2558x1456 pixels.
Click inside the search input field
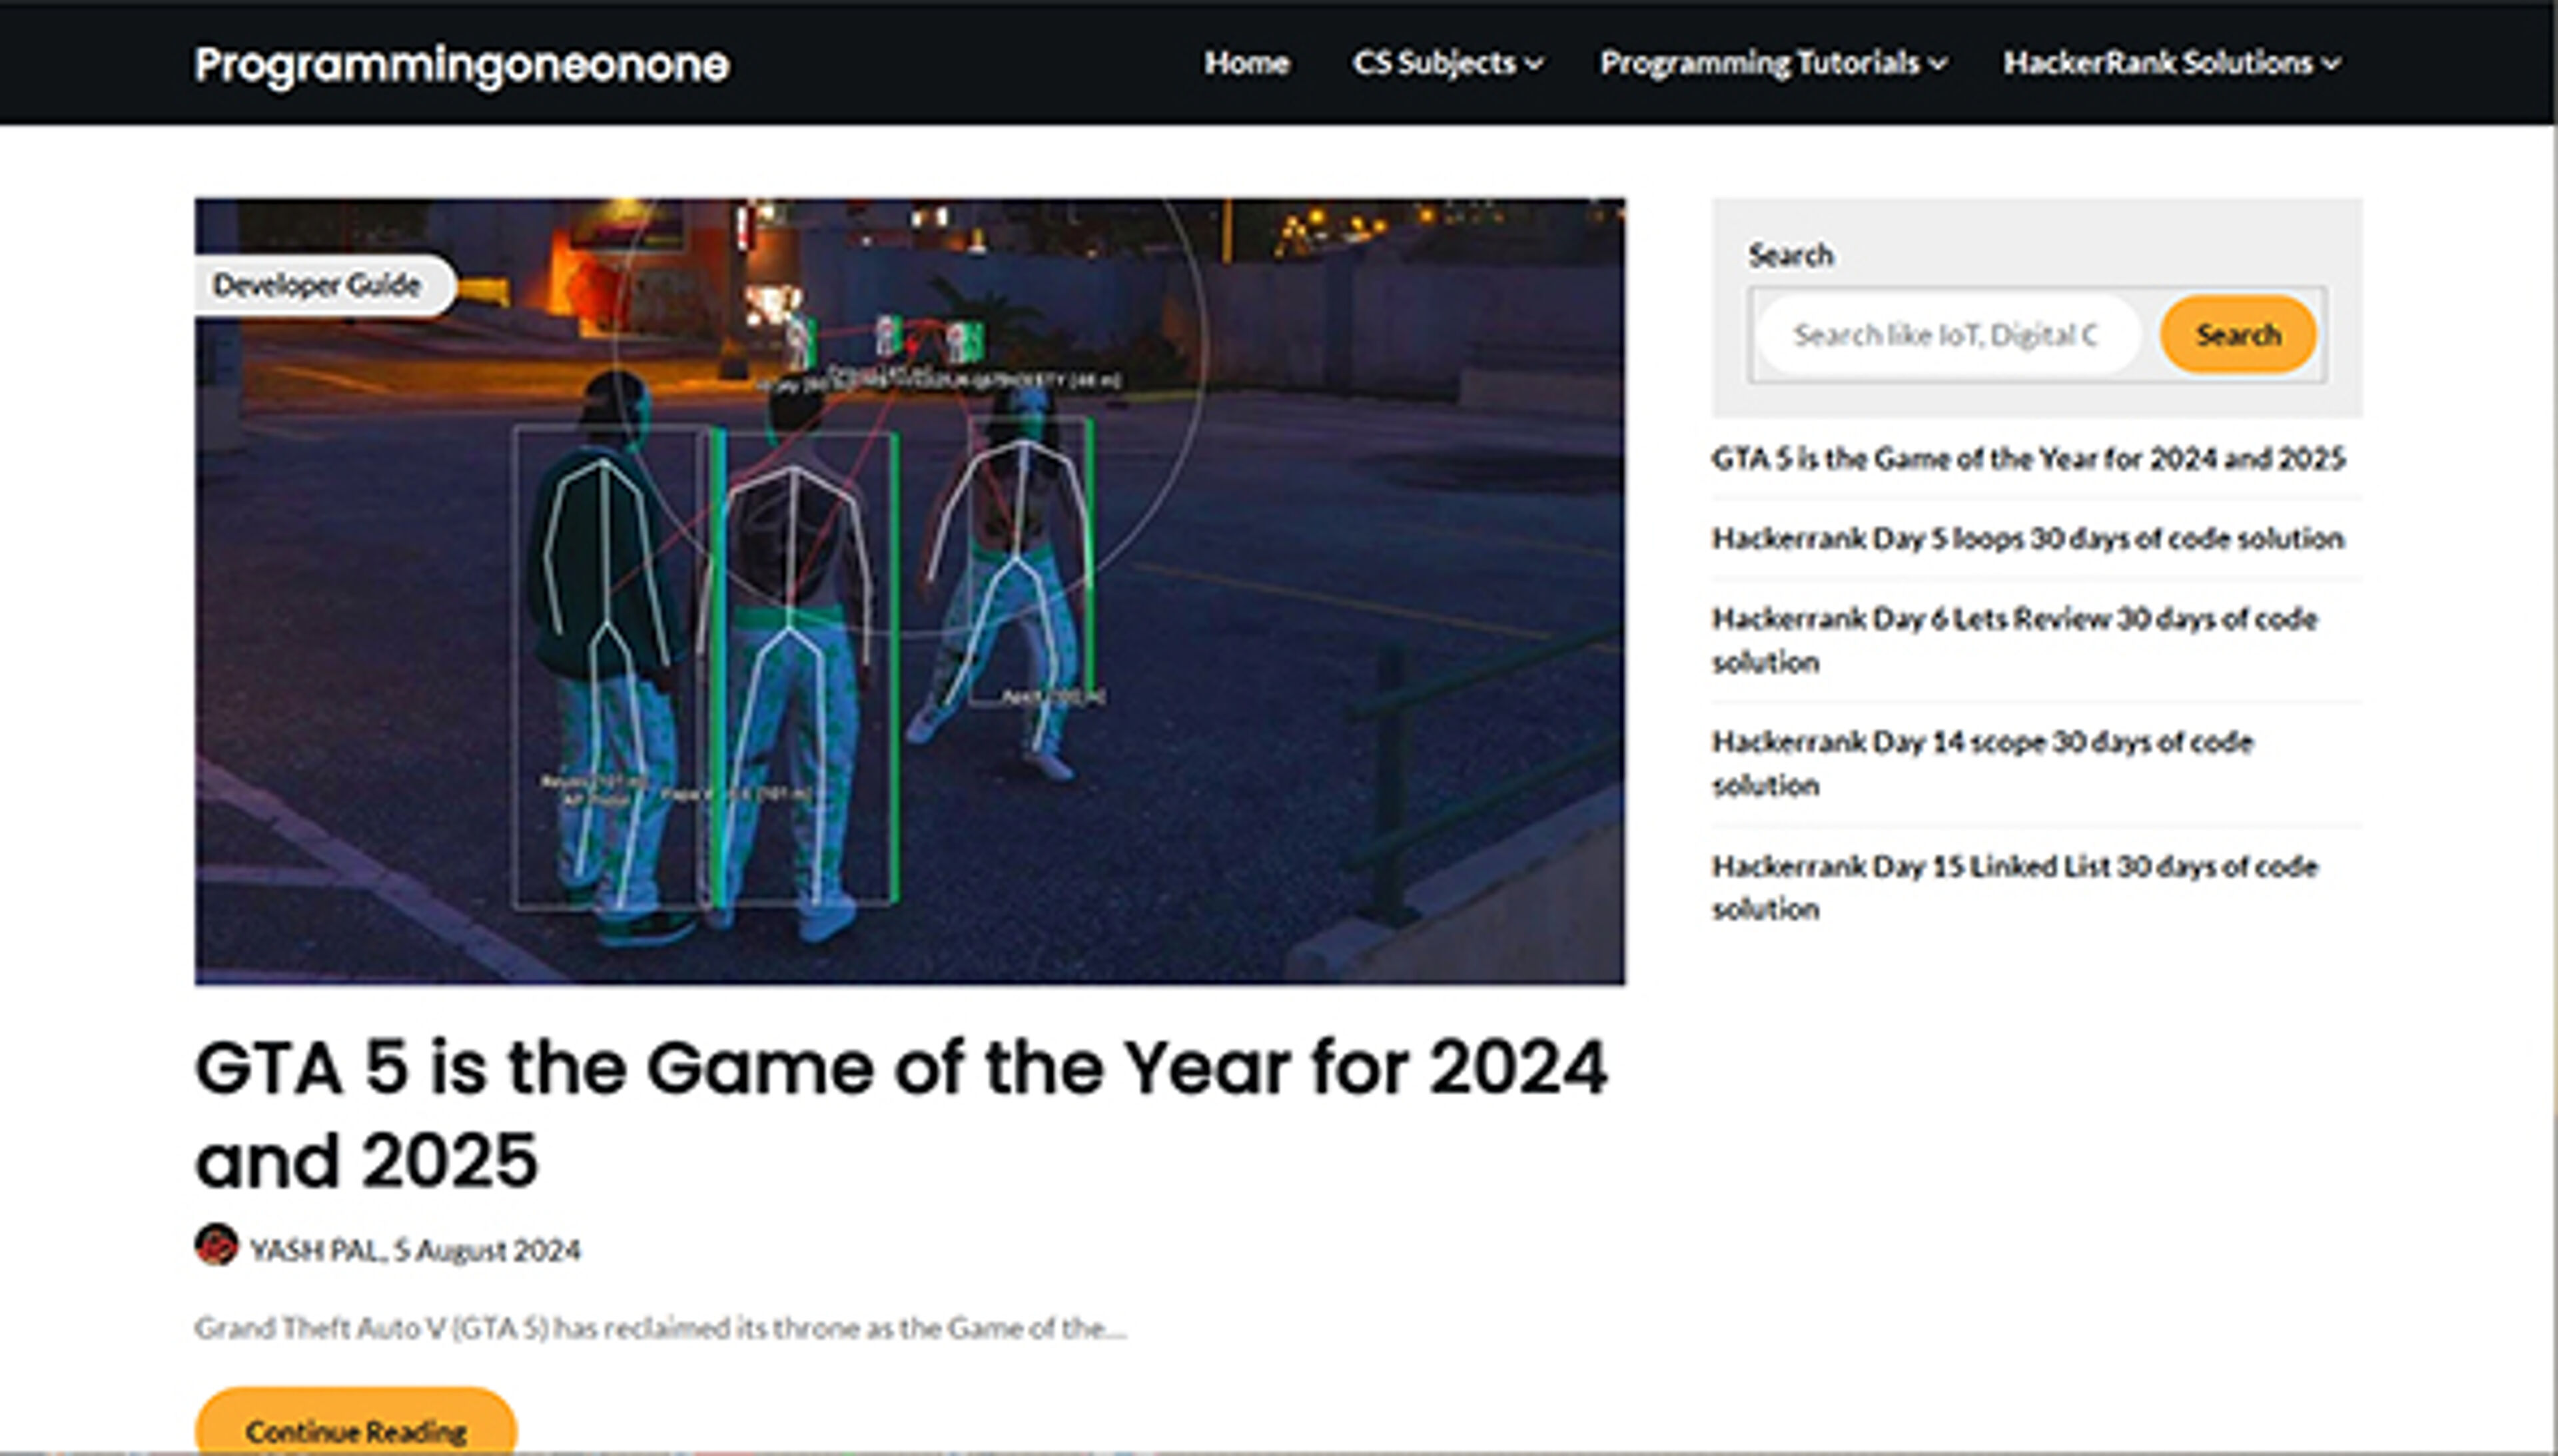(1948, 335)
